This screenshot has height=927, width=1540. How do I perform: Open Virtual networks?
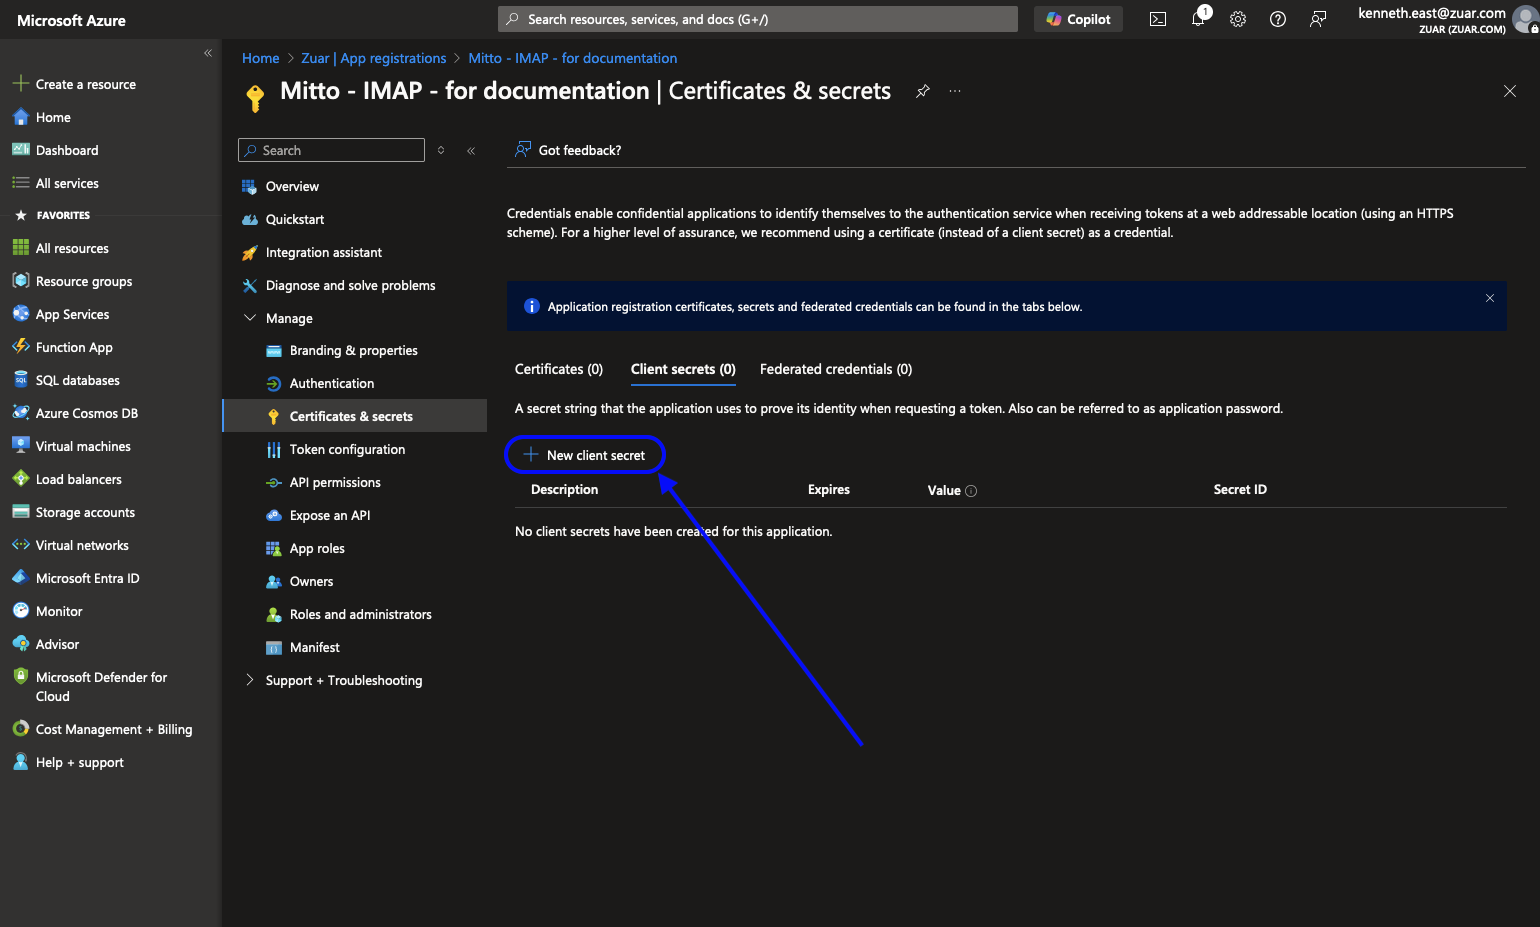(71, 545)
